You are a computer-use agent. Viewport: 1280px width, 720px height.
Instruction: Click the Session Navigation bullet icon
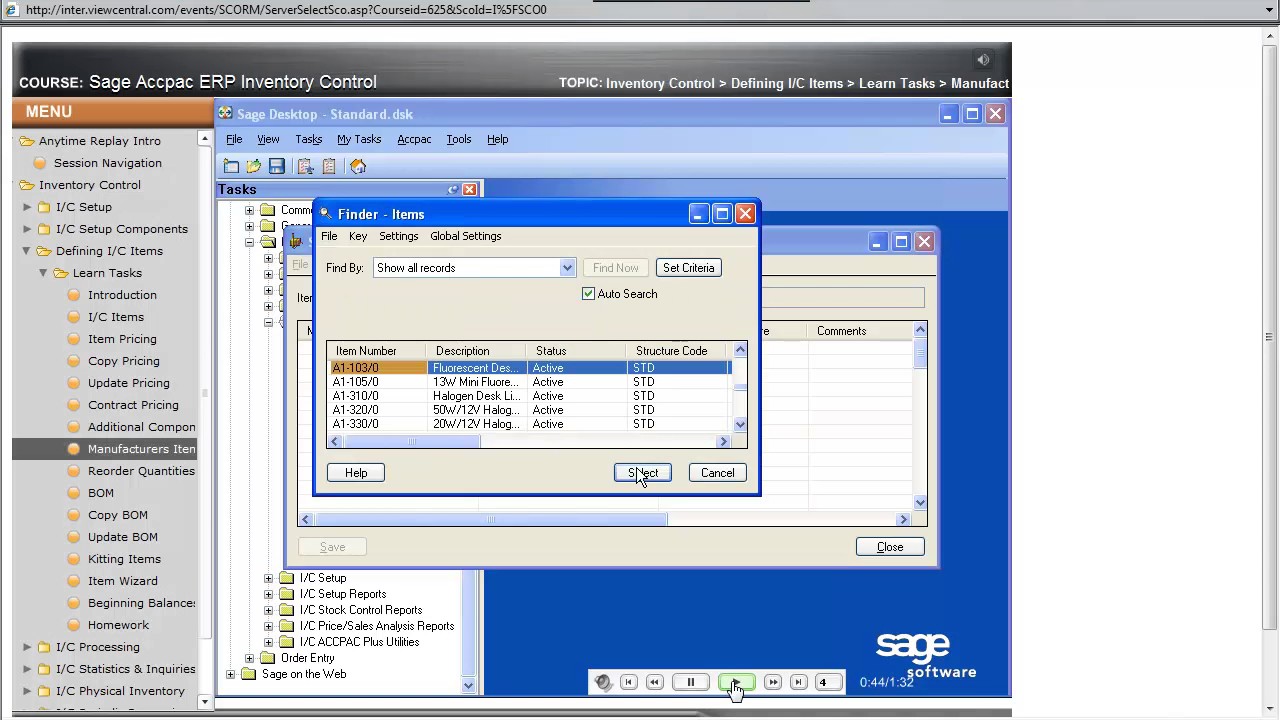pos(40,163)
